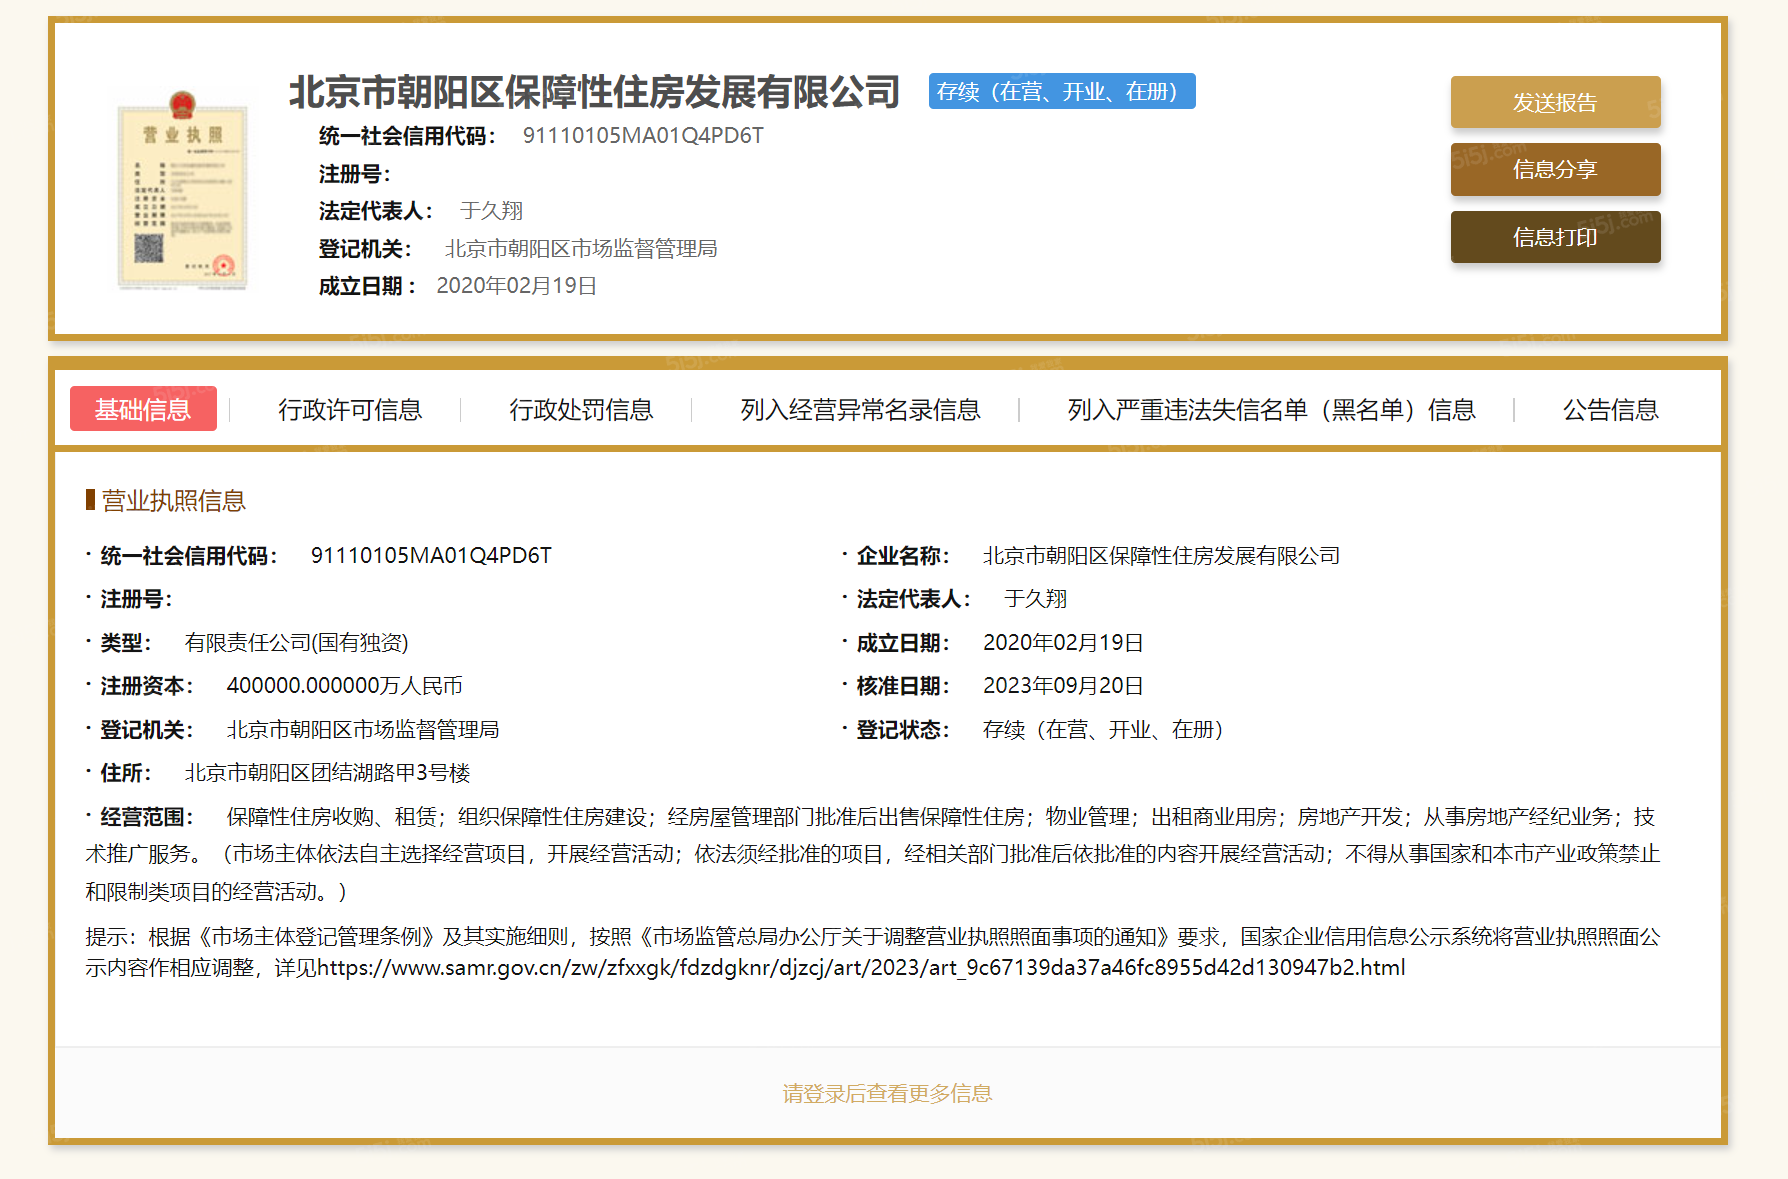Click the 注册号 label in the header
This screenshot has width=1788, height=1179.
coord(354,174)
